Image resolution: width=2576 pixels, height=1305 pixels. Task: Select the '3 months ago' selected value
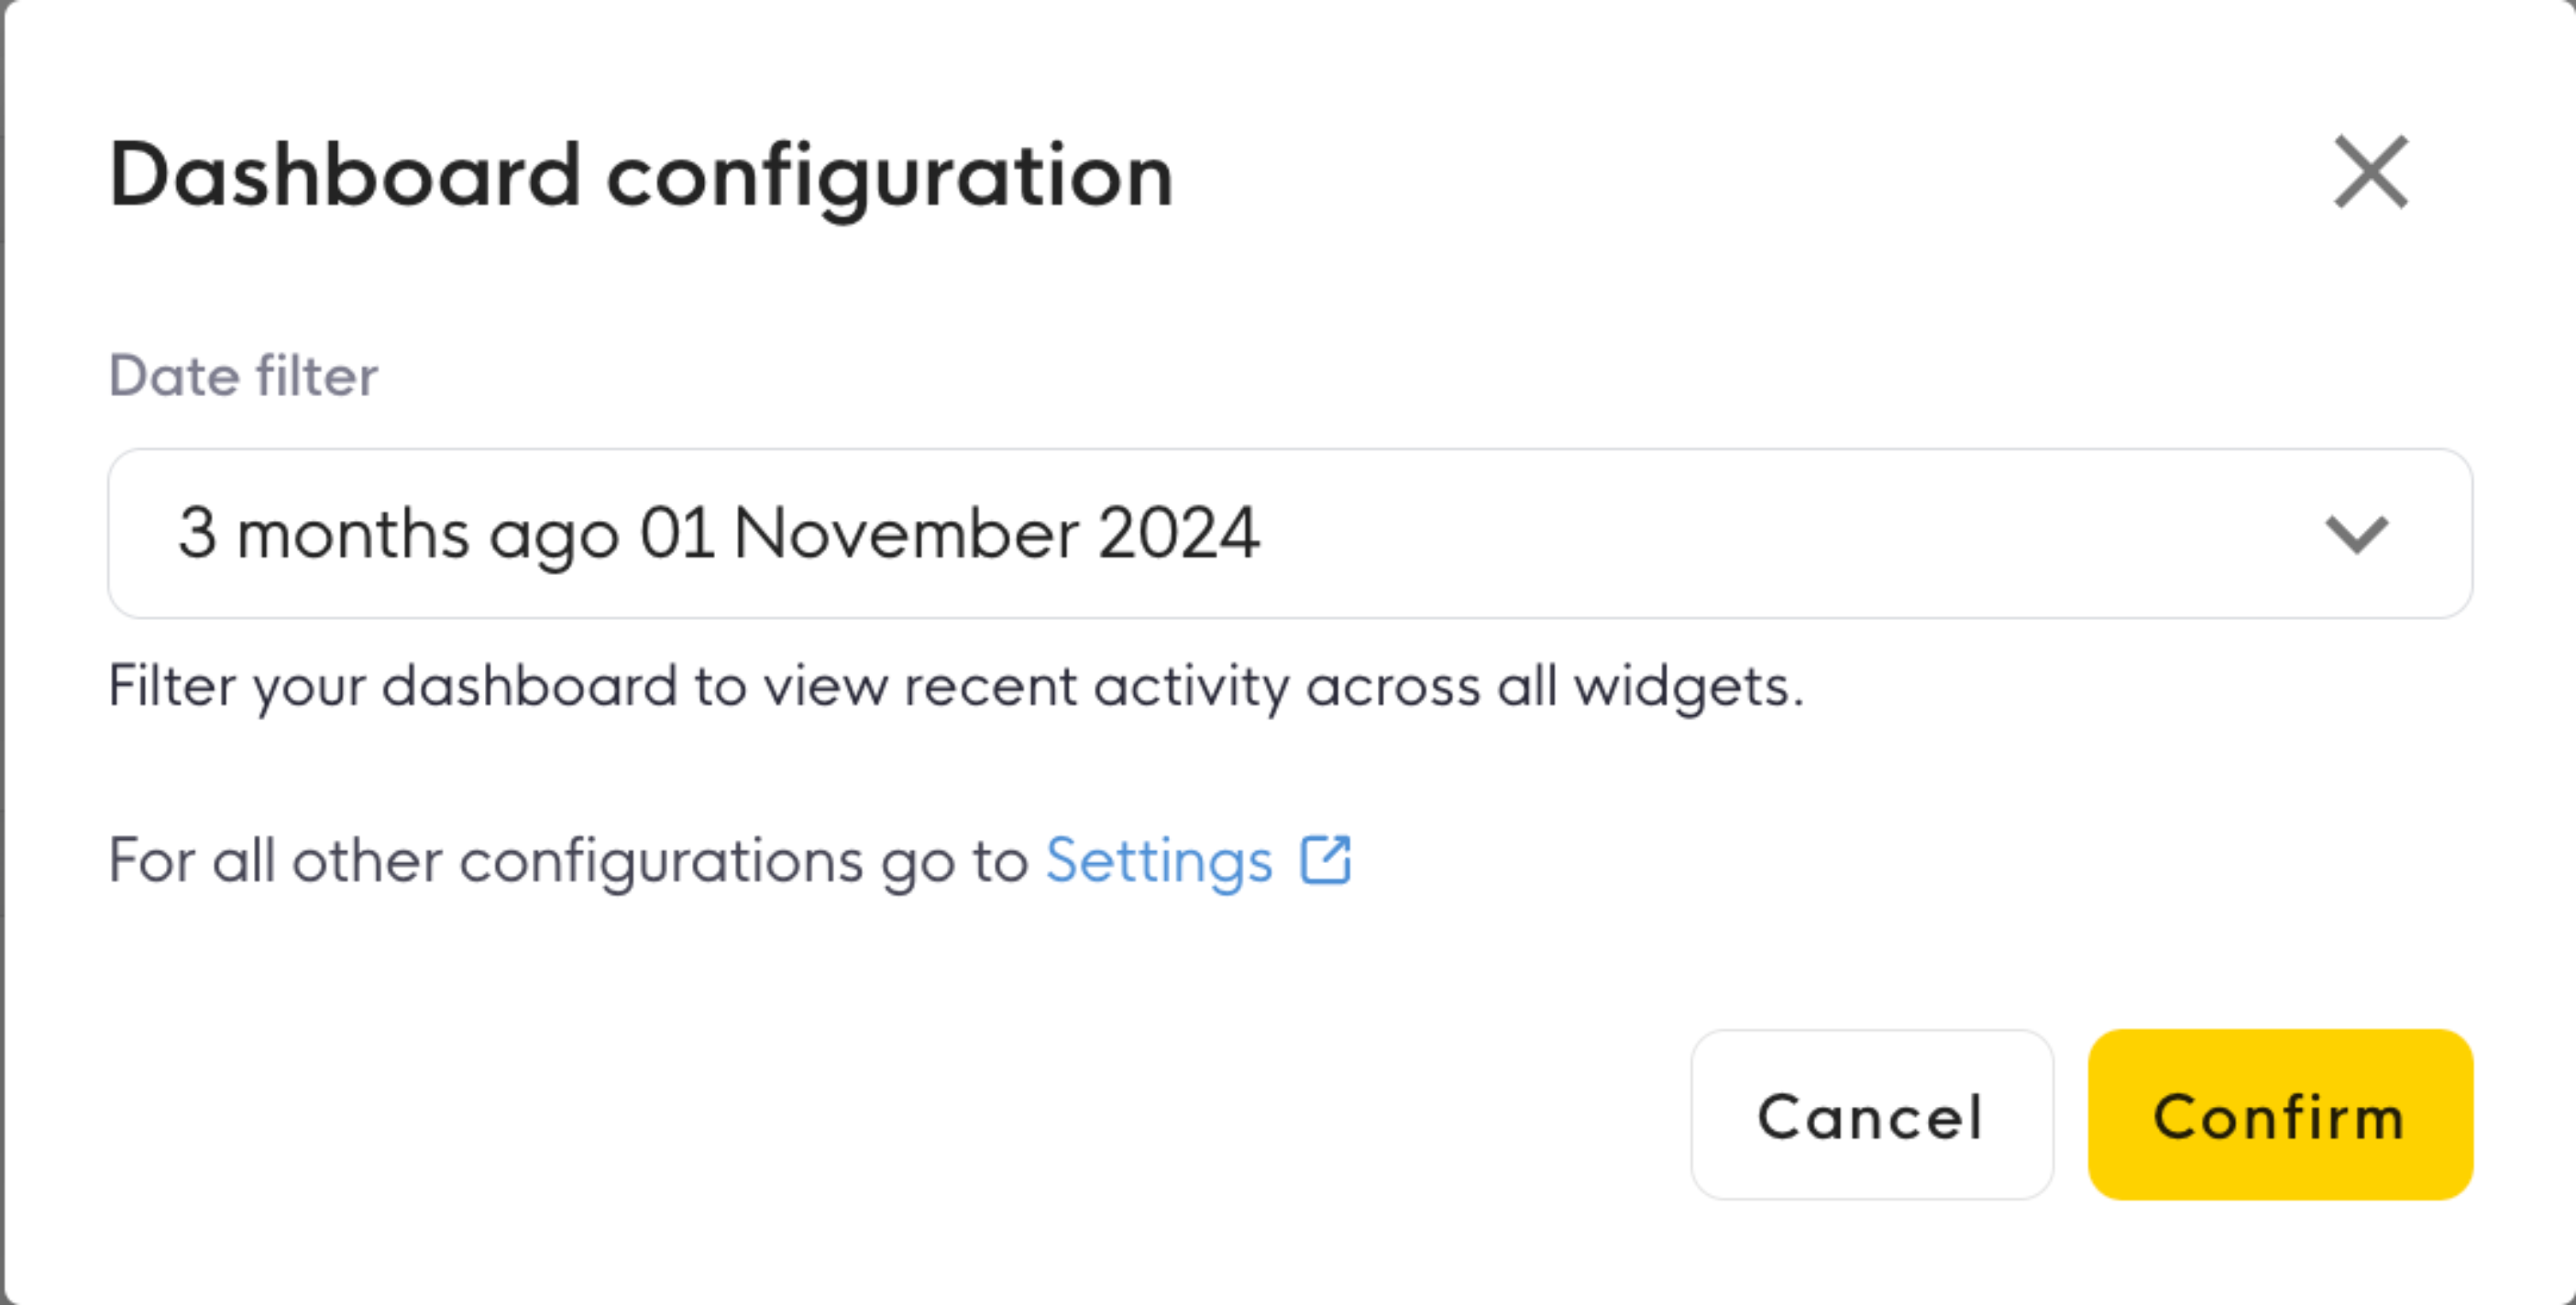[x=398, y=533]
